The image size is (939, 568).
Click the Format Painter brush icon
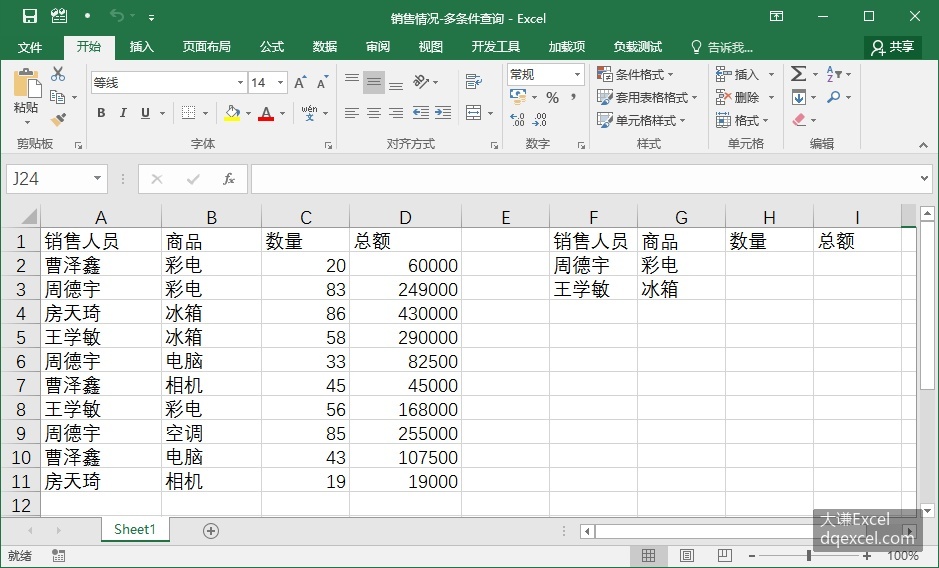(57, 120)
